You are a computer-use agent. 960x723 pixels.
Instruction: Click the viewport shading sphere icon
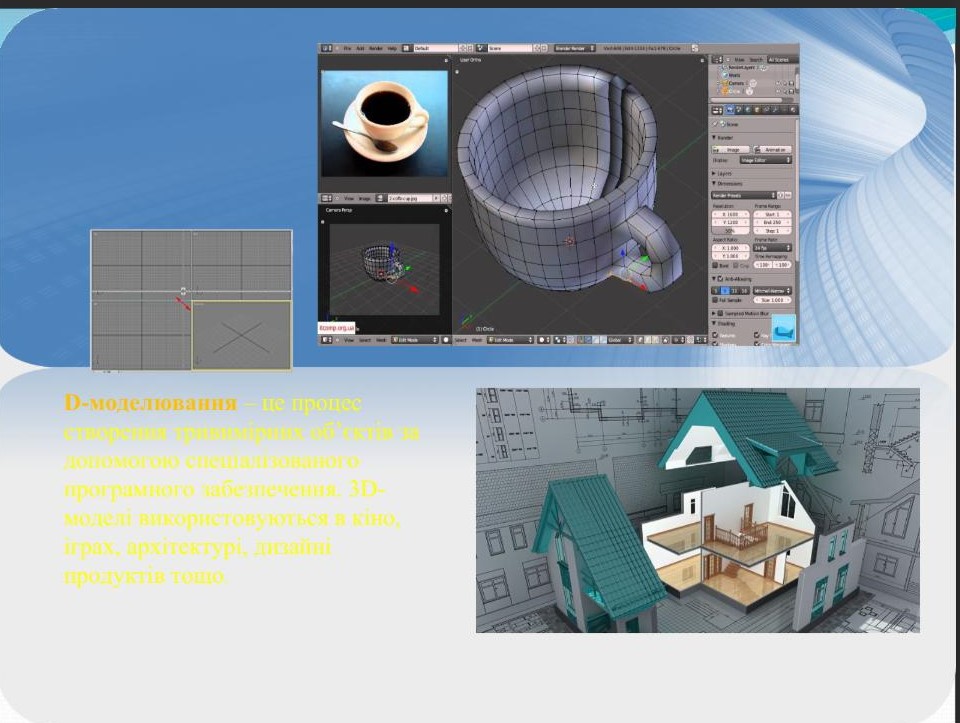(x=544, y=340)
